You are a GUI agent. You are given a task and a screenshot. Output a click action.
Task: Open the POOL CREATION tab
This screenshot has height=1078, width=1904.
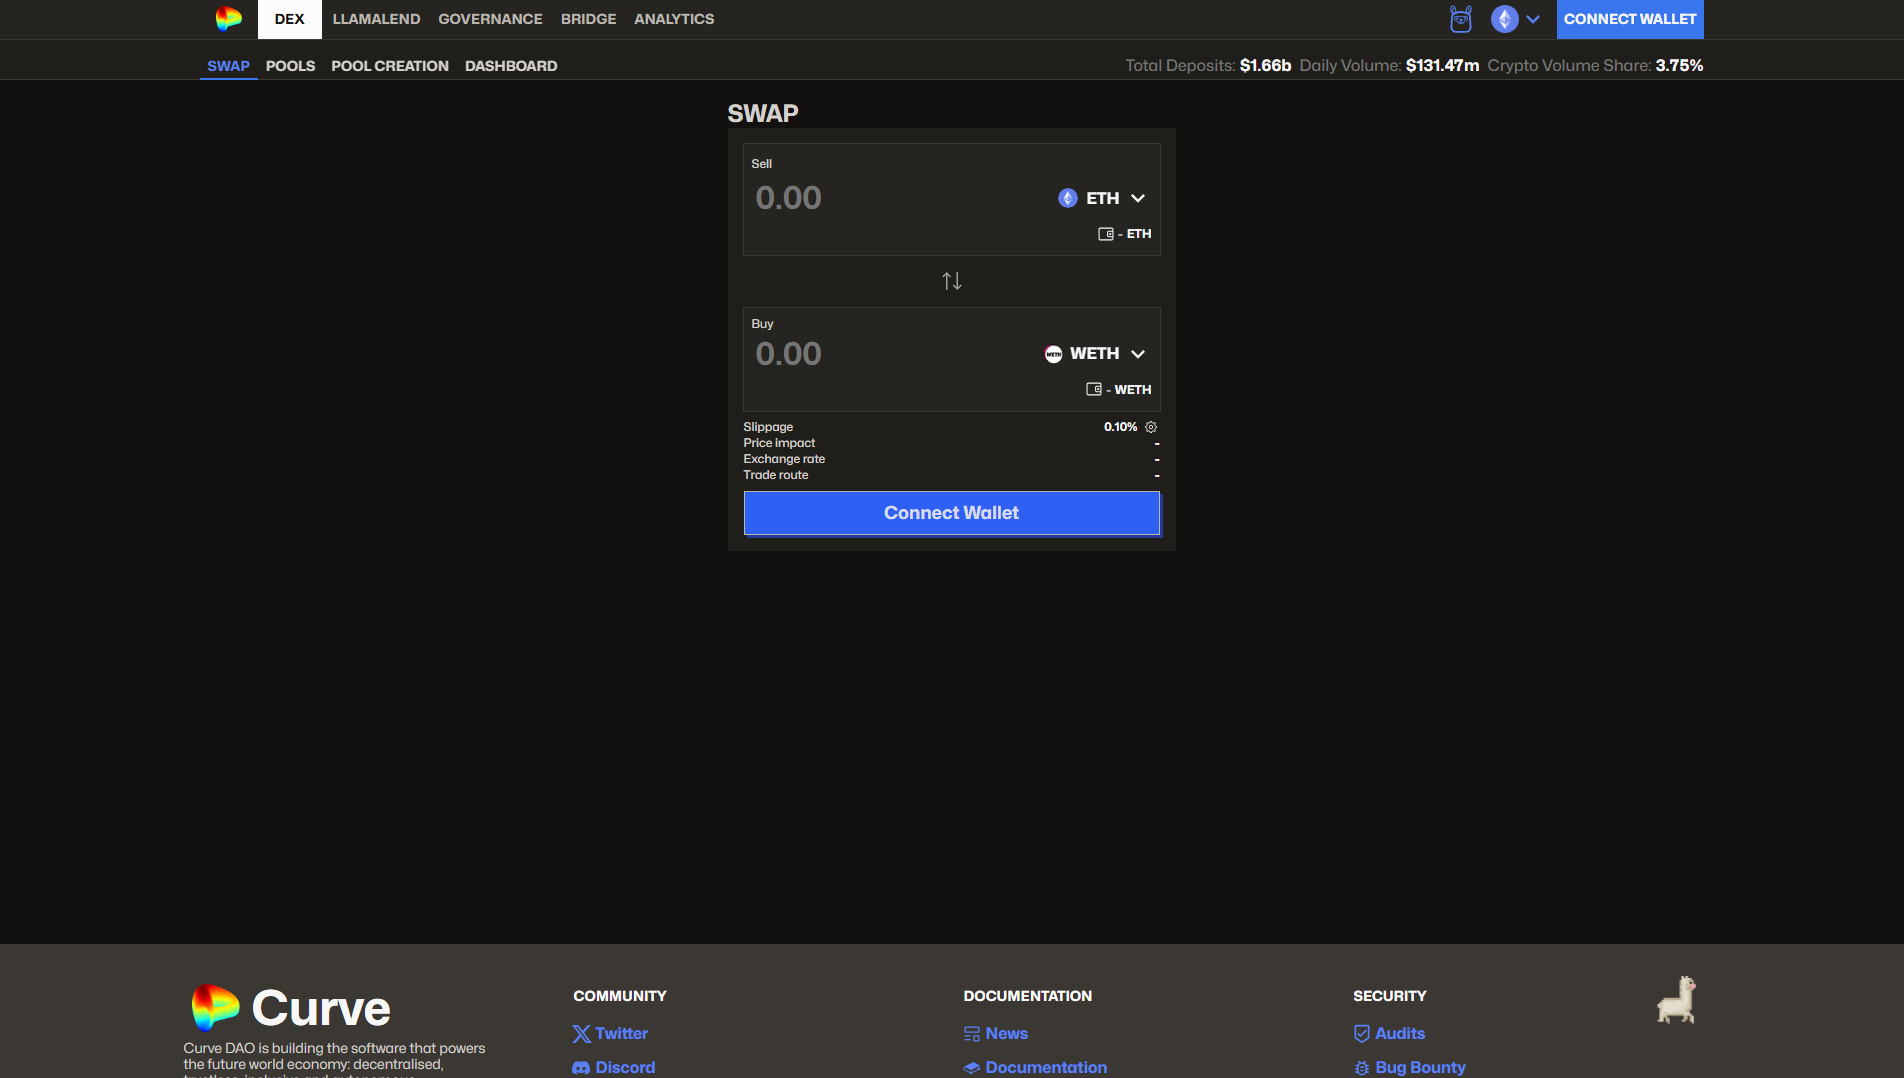tap(390, 66)
